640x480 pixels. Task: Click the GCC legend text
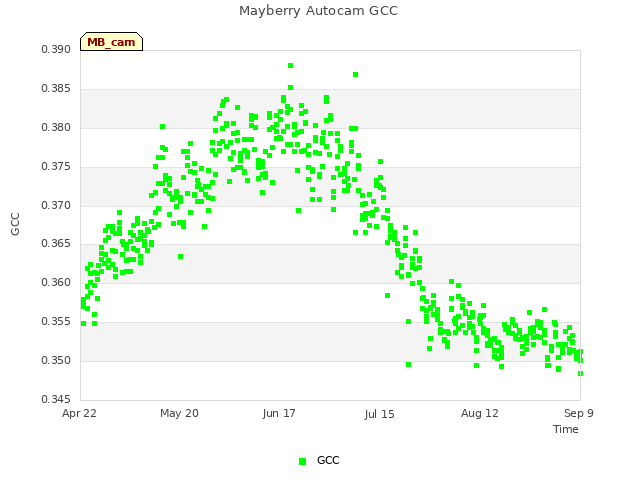(x=328, y=460)
